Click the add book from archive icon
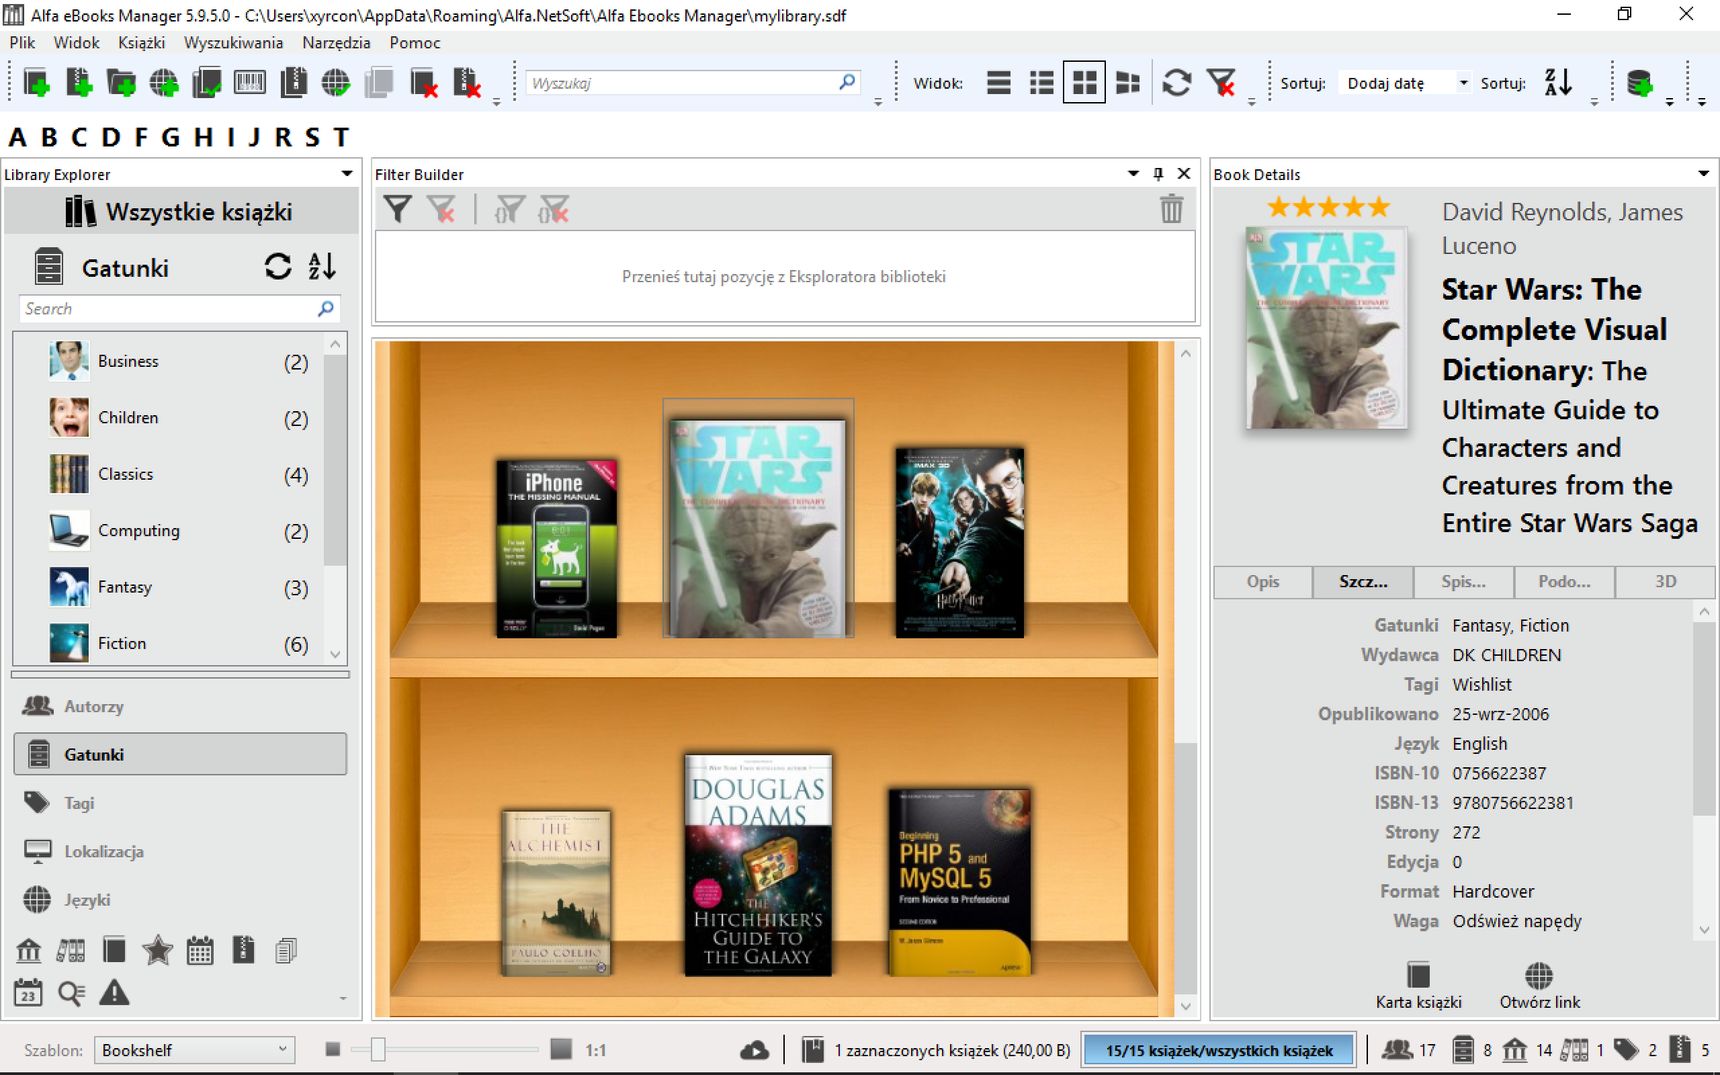This screenshot has width=1720, height=1075. 79,83
